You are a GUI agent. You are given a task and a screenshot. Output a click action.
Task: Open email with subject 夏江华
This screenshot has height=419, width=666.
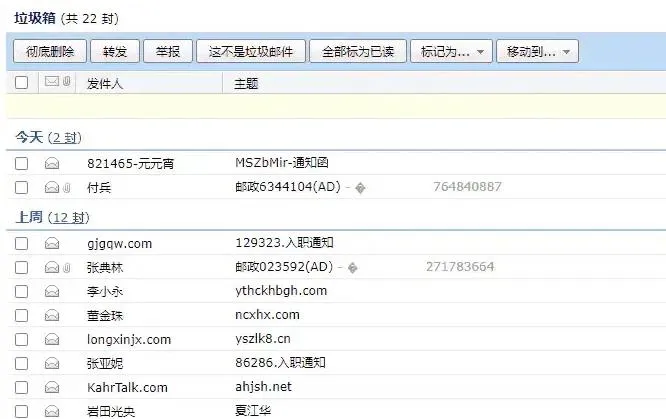coord(253,411)
